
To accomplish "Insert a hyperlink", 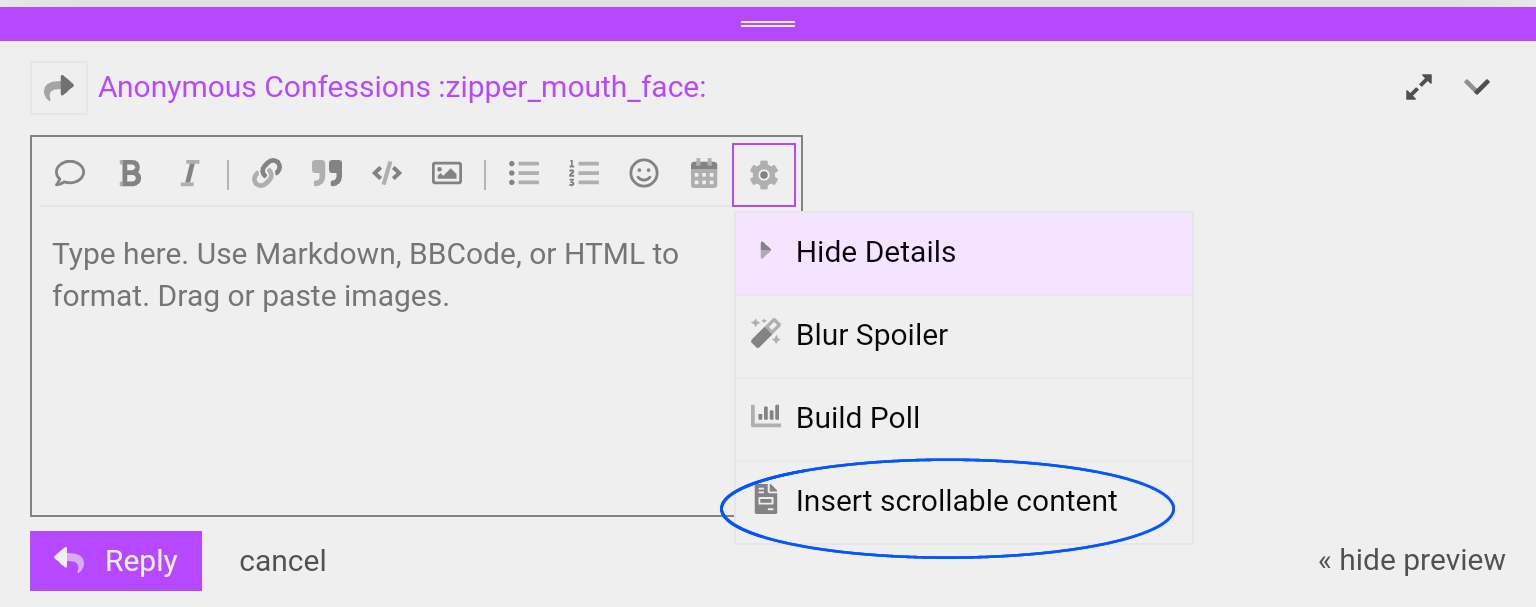I will [265, 174].
